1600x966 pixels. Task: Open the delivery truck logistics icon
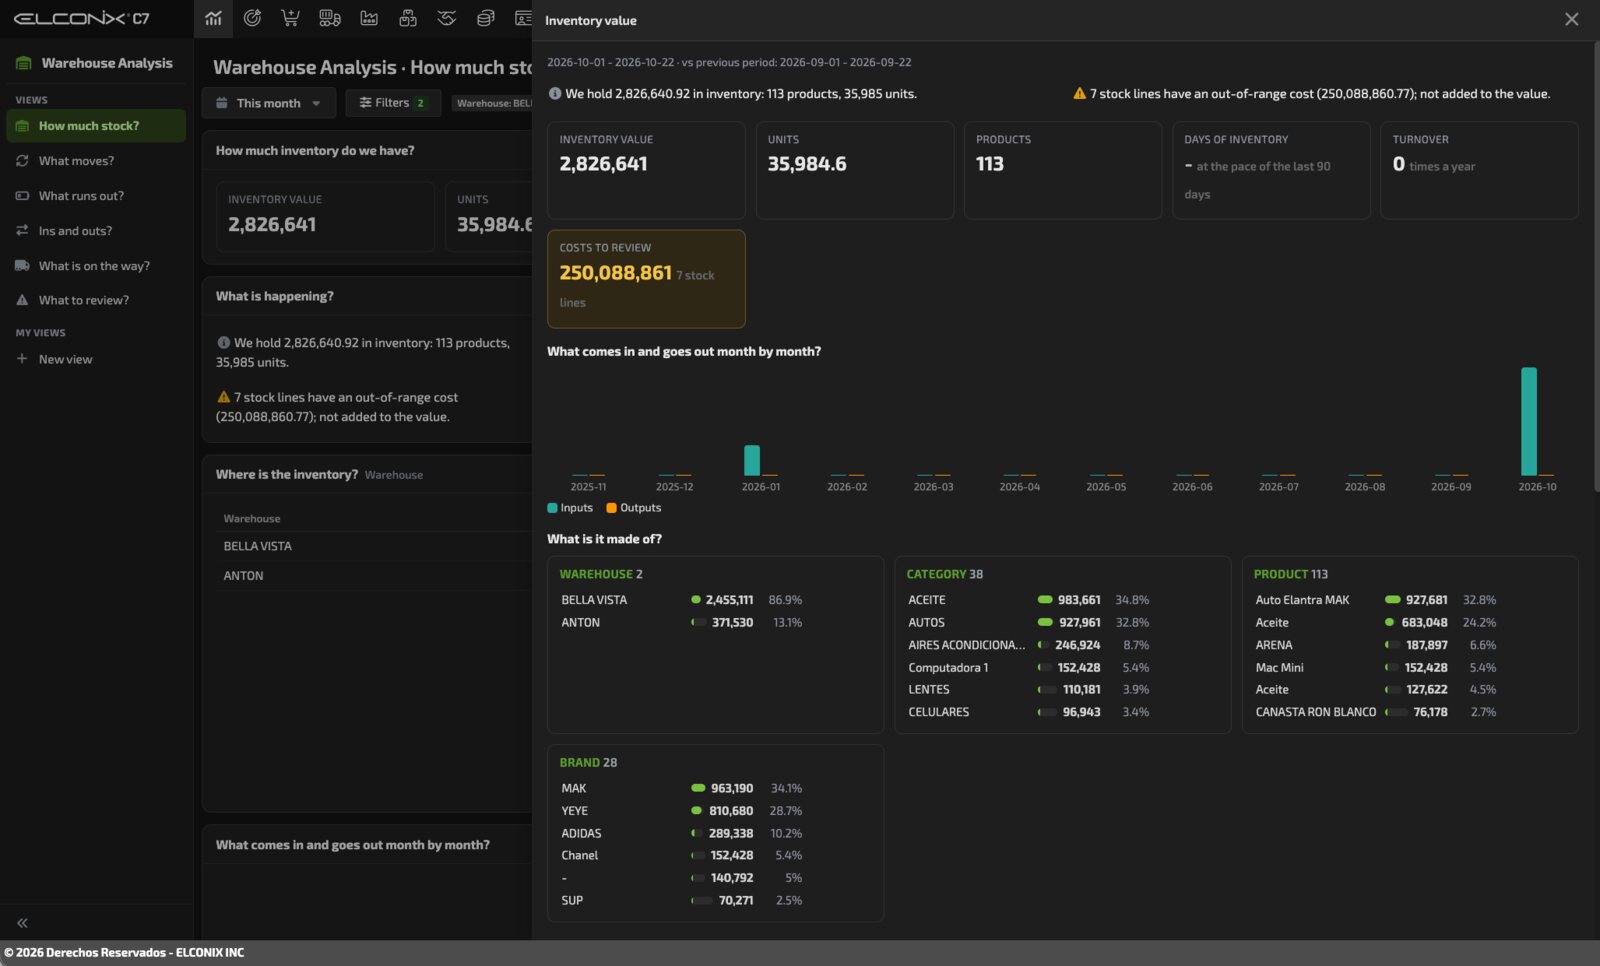tap(330, 18)
